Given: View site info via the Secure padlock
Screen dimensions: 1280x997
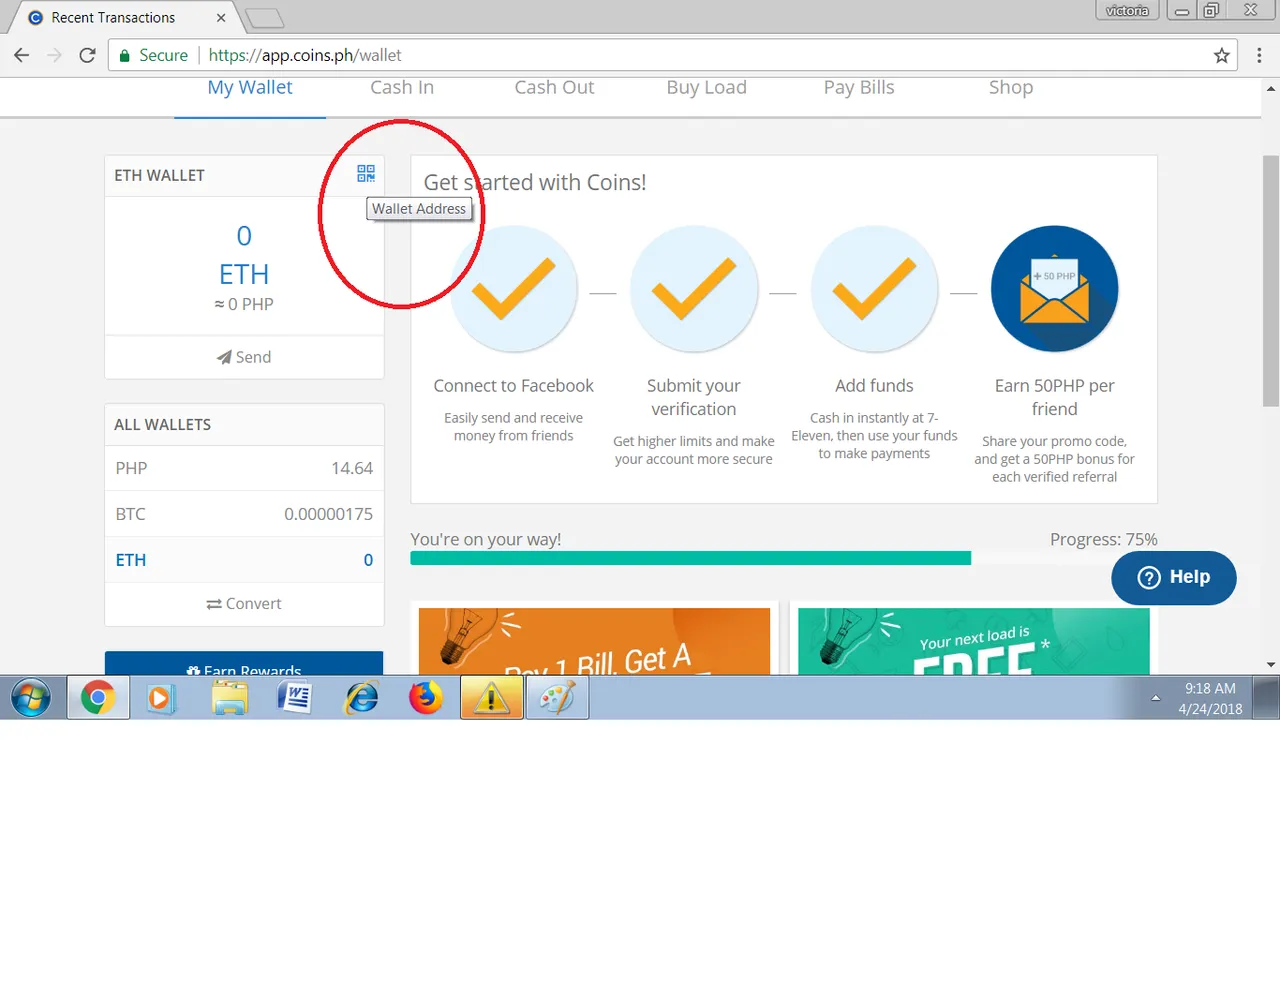Looking at the screenshot, I should coord(153,55).
